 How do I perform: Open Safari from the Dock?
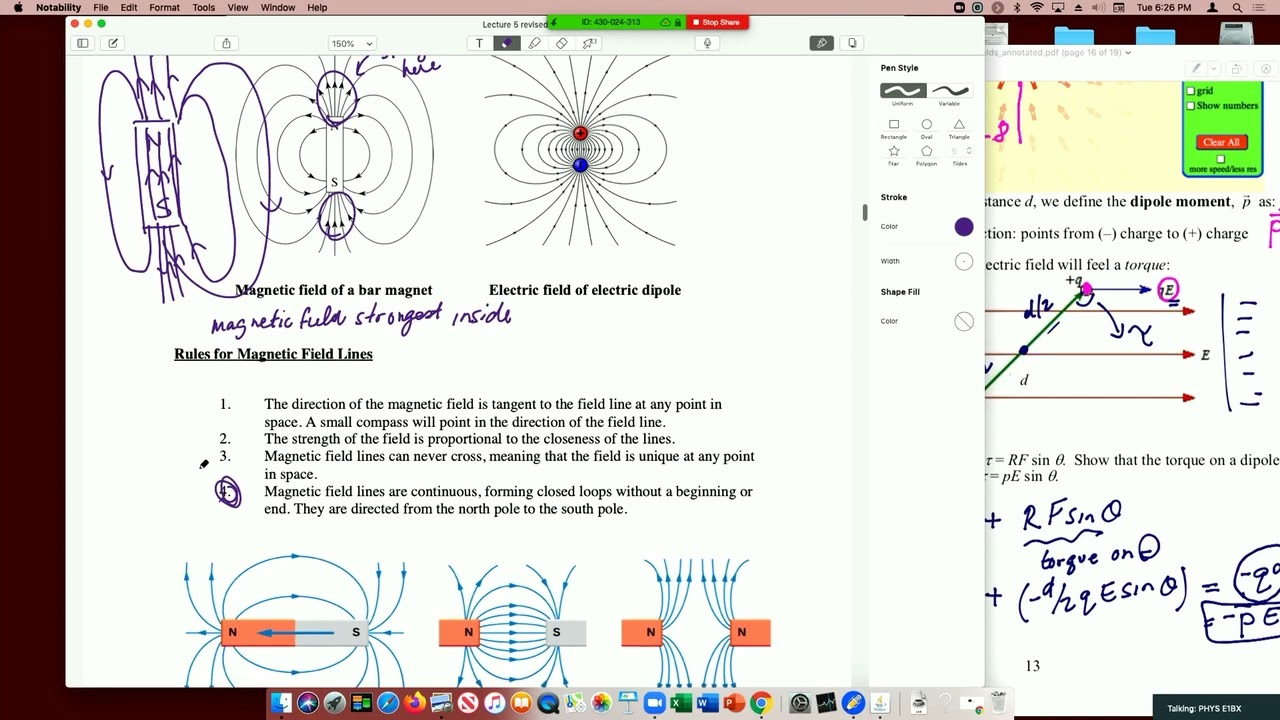pyautogui.click(x=388, y=703)
